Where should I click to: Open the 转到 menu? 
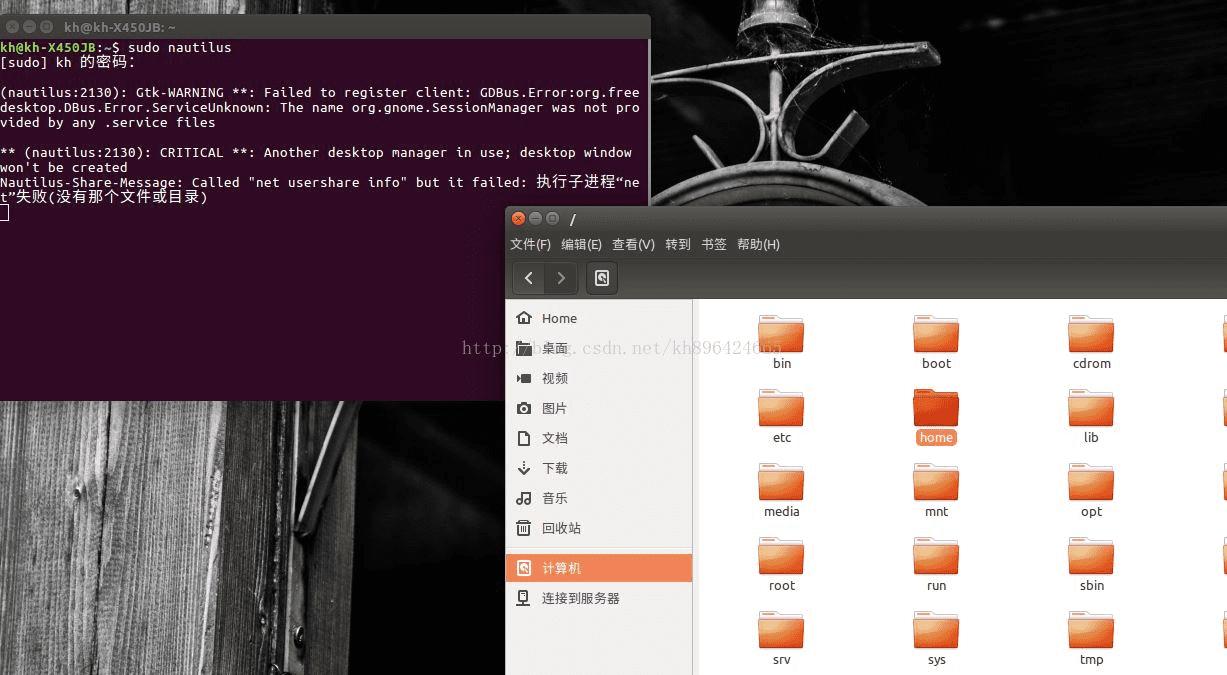pos(678,244)
